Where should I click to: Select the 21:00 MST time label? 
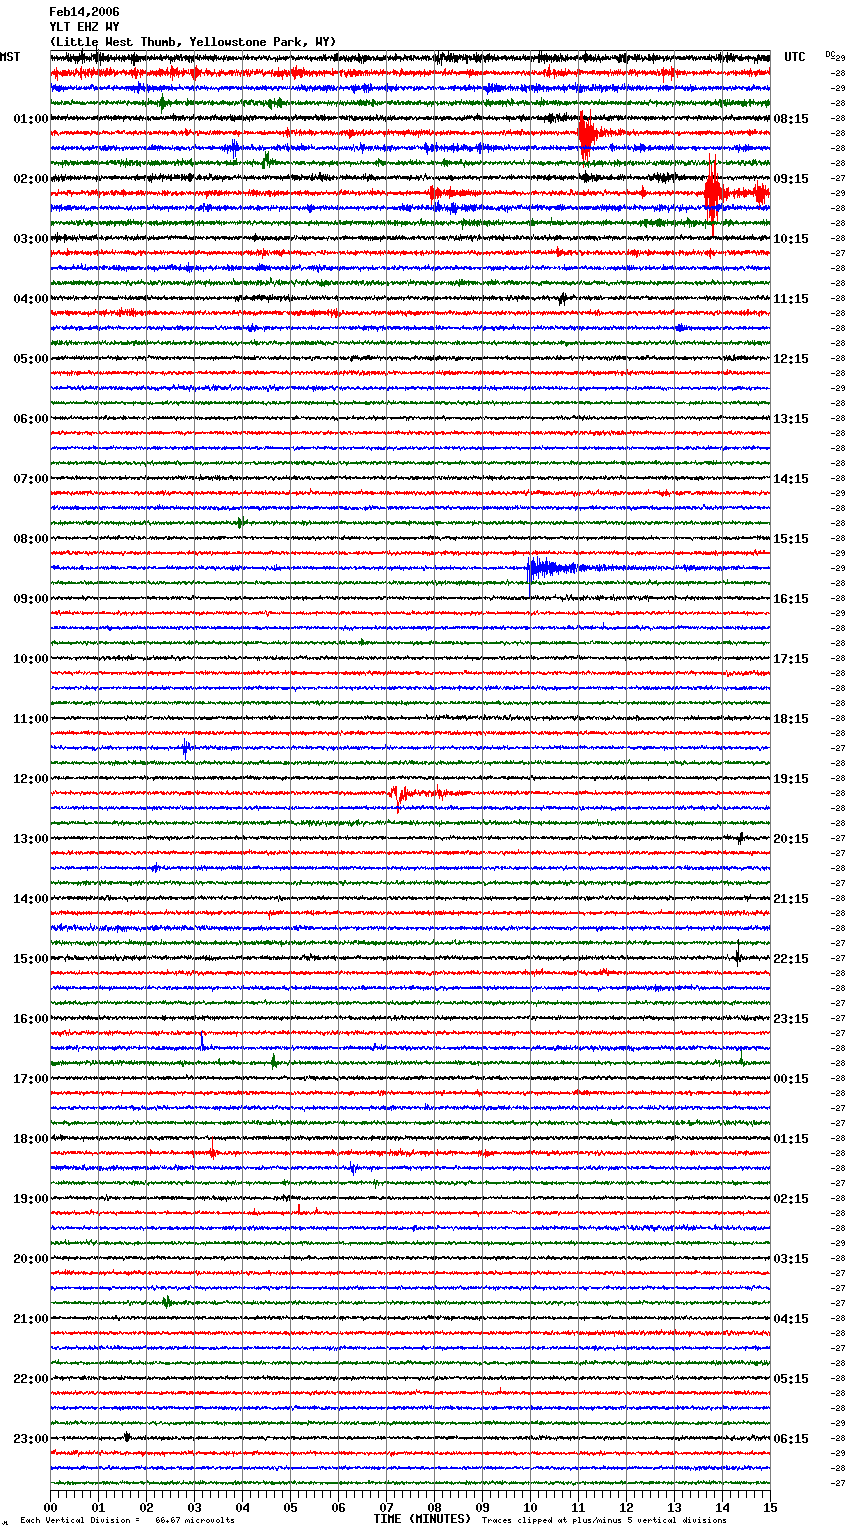point(31,1319)
